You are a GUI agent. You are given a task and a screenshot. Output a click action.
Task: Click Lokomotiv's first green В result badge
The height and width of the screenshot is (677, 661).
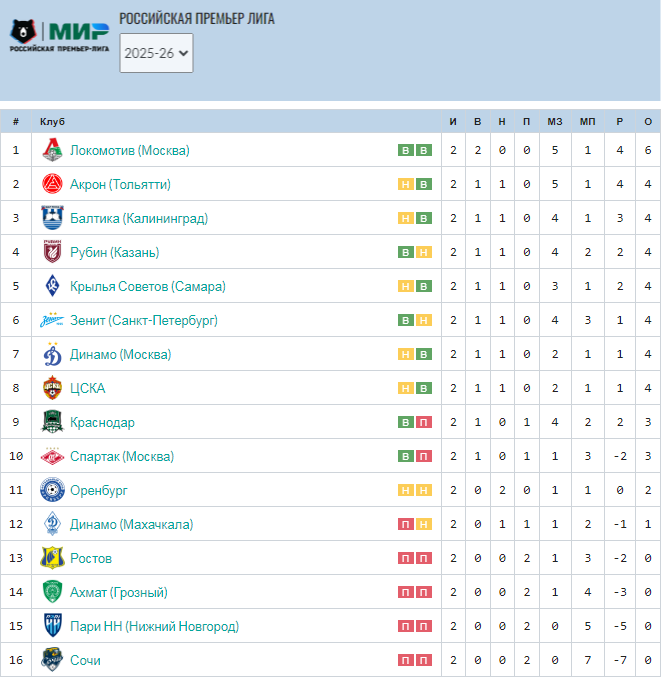(405, 150)
